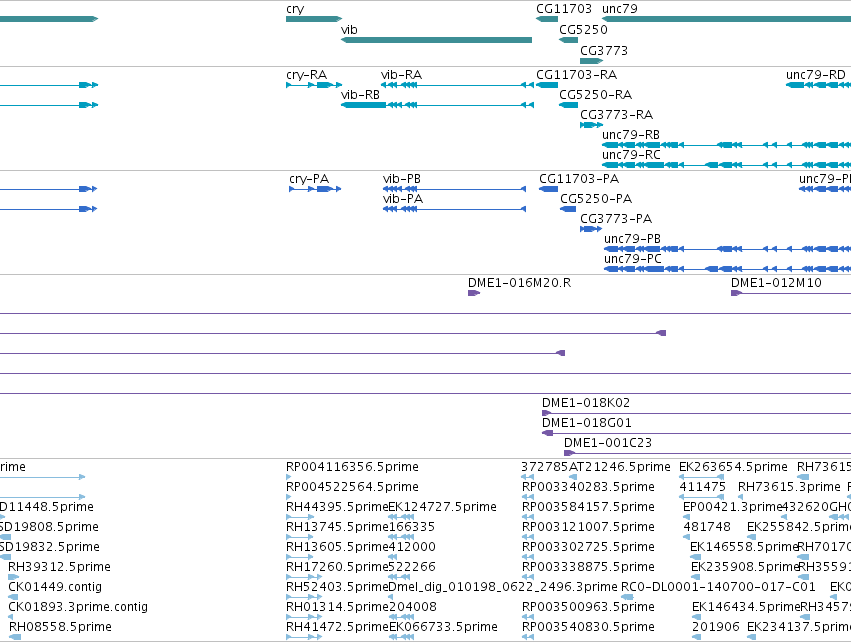This screenshot has width=851, height=642.
Task: Click the cry gene label
Action: pos(295,9)
